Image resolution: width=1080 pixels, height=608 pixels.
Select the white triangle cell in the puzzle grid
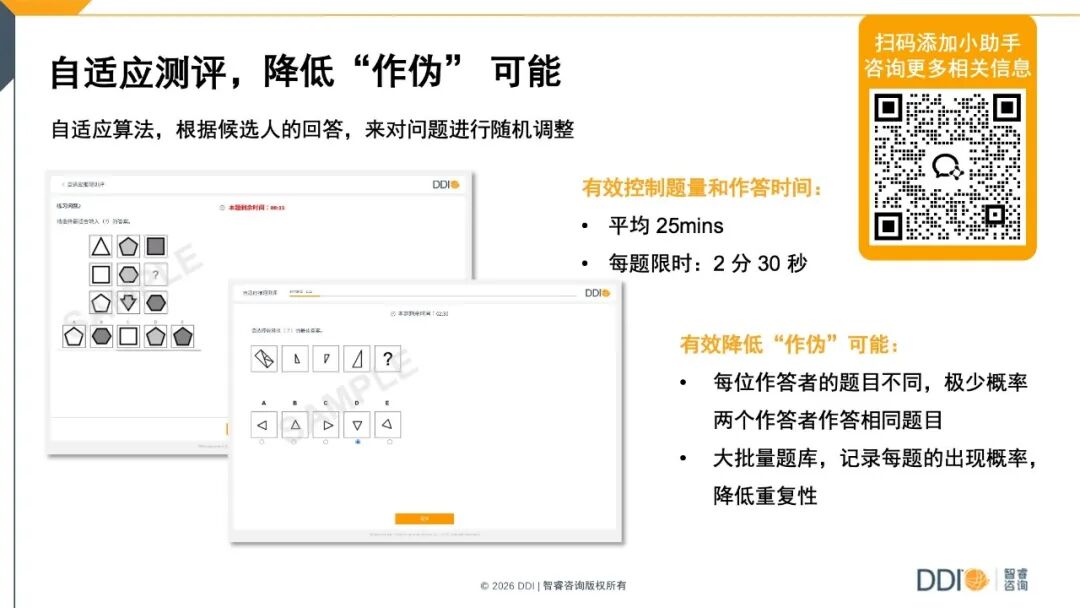click(x=101, y=247)
